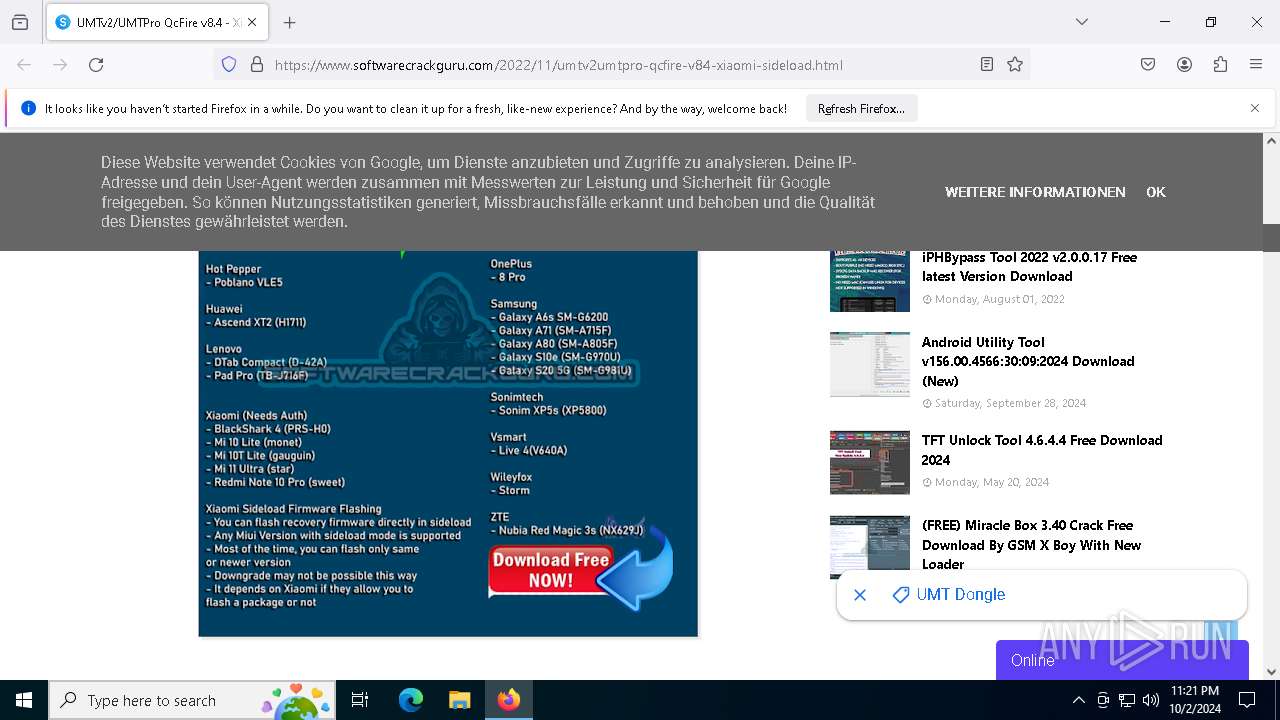Image resolution: width=1280 pixels, height=720 pixels.
Task: Open the taskbar clock and date
Action: 1195,700
